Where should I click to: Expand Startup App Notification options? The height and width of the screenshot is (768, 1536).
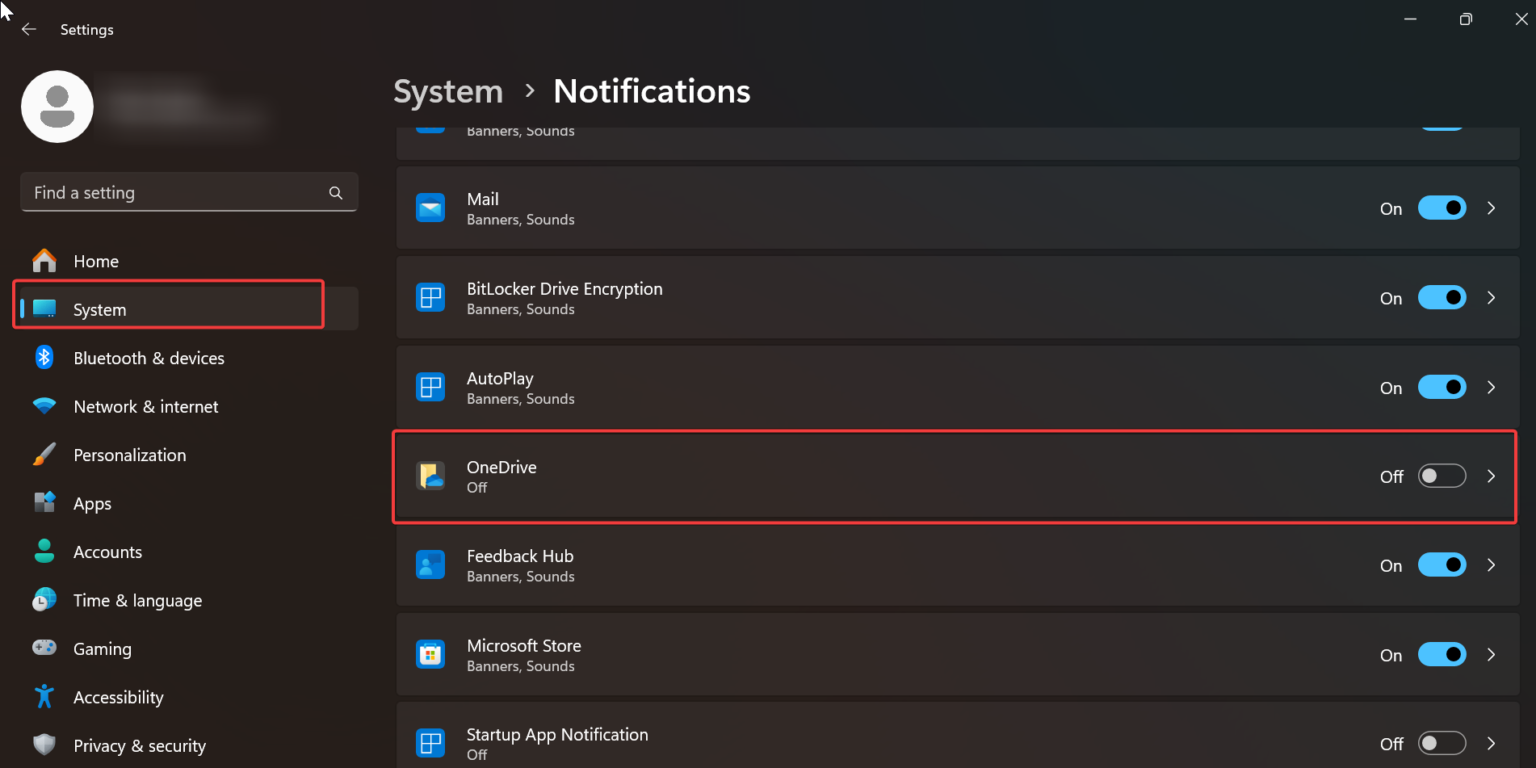click(1491, 743)
